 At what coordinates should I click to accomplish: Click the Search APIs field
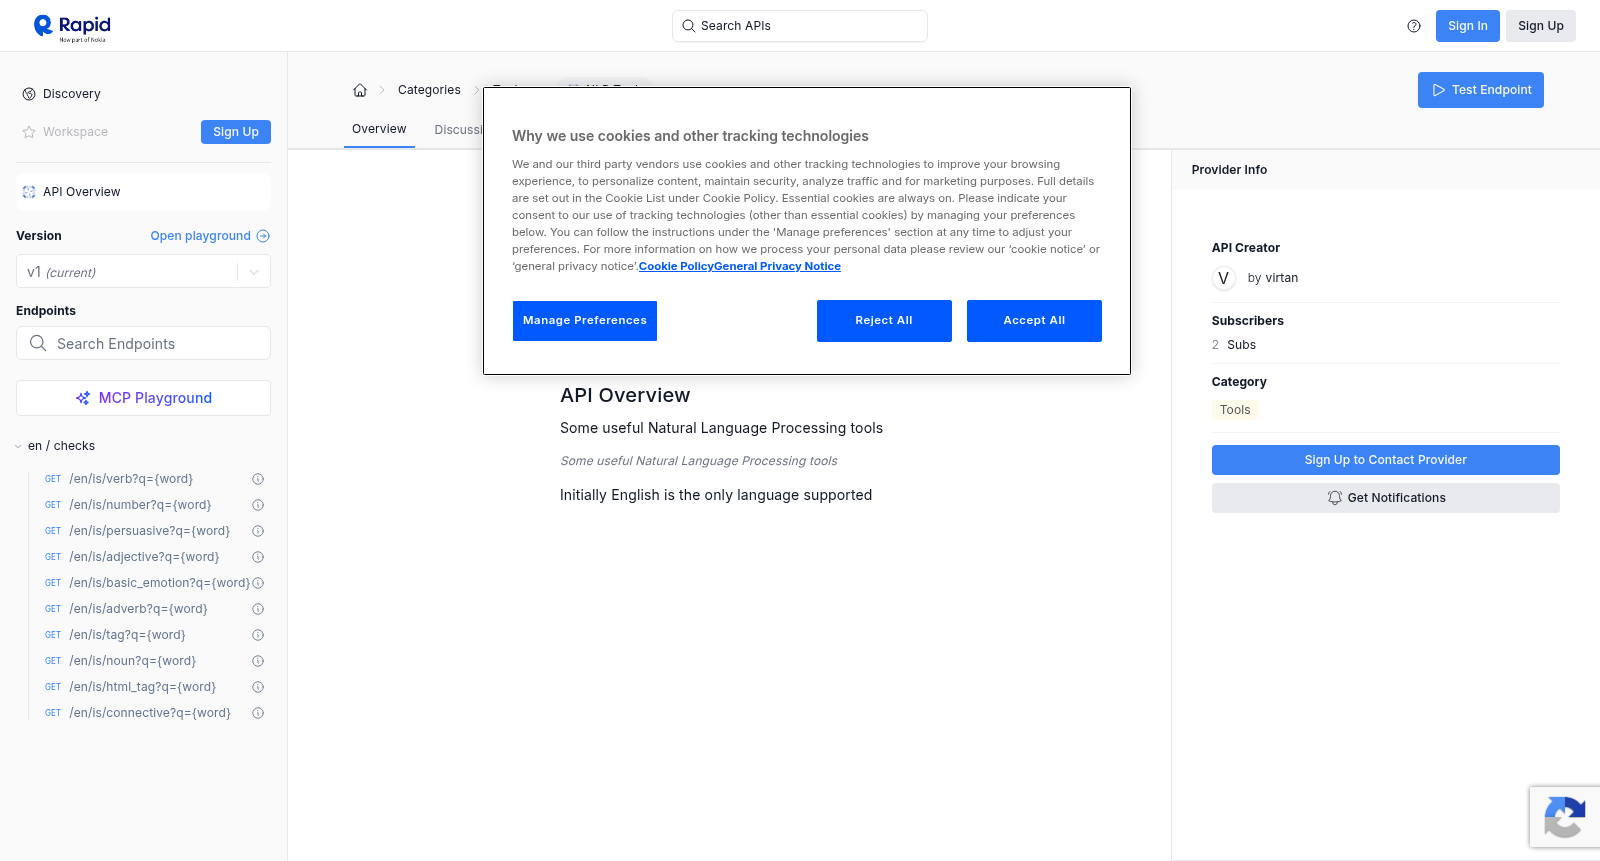pyautogui.click(x=800, y=26)
